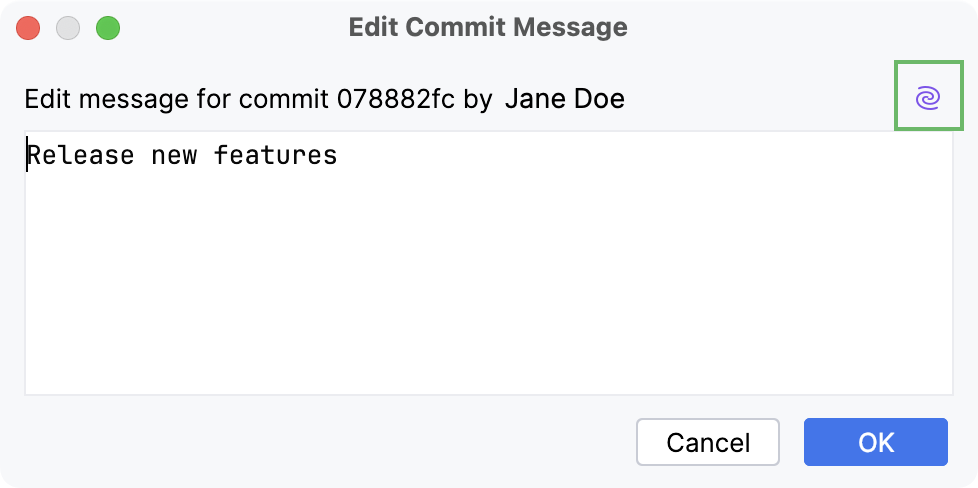Click the "Edit Commit Message" window title
978x488 pixels.
488,27
